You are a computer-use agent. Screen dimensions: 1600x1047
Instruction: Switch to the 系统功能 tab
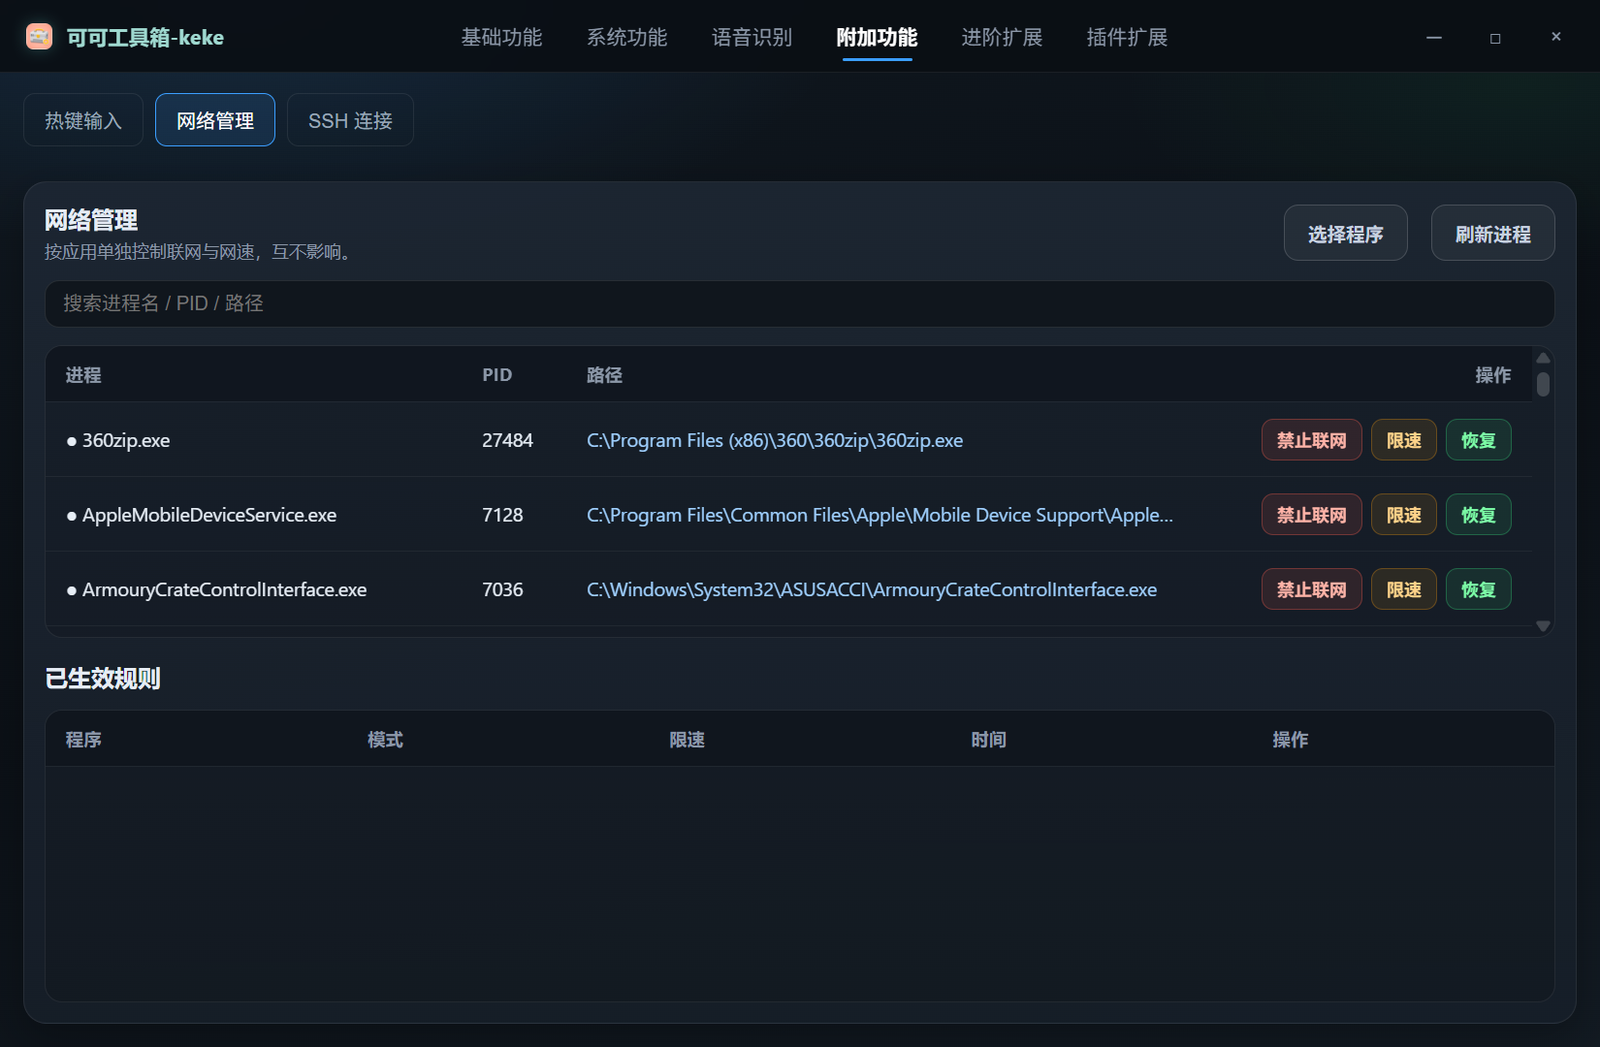click(627, 37)
